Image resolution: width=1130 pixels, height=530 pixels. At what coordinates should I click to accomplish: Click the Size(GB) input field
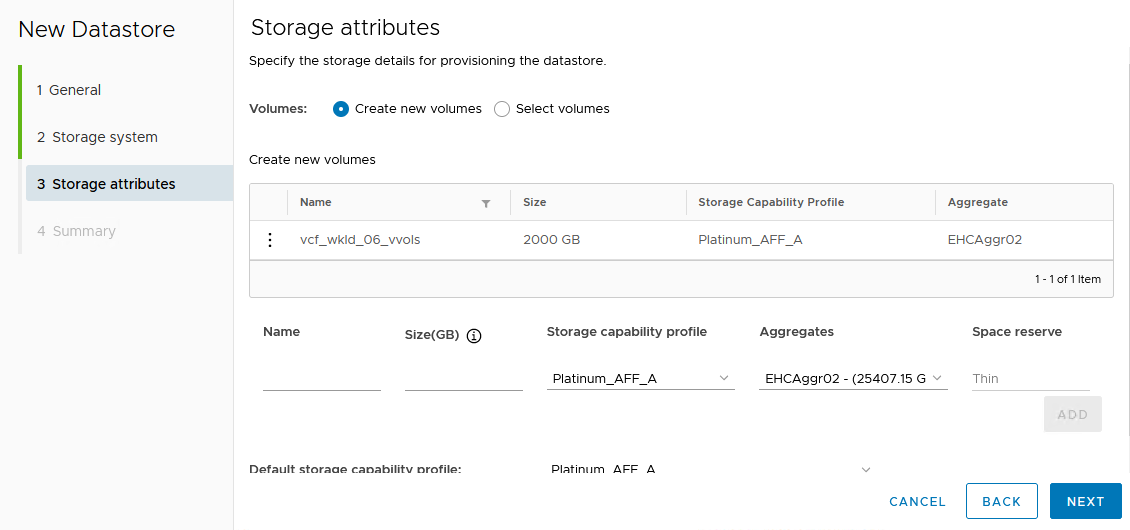(463, 378)
